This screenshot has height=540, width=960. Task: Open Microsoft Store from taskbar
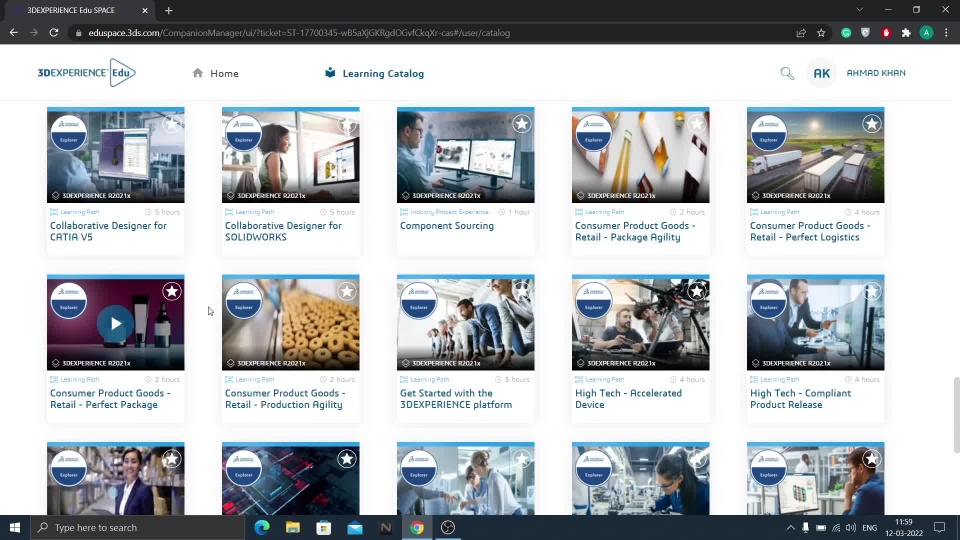(324, 527)
